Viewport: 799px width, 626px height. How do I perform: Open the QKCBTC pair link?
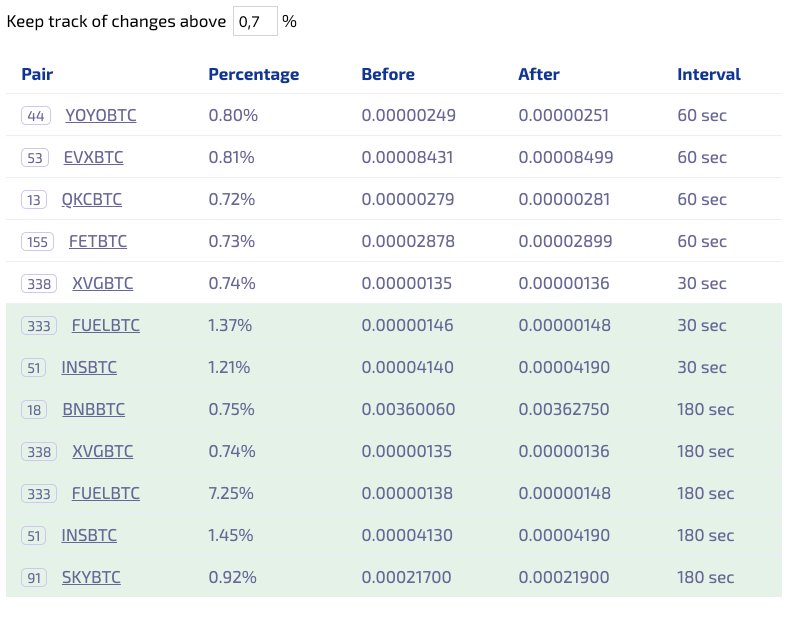pos(92,199)
